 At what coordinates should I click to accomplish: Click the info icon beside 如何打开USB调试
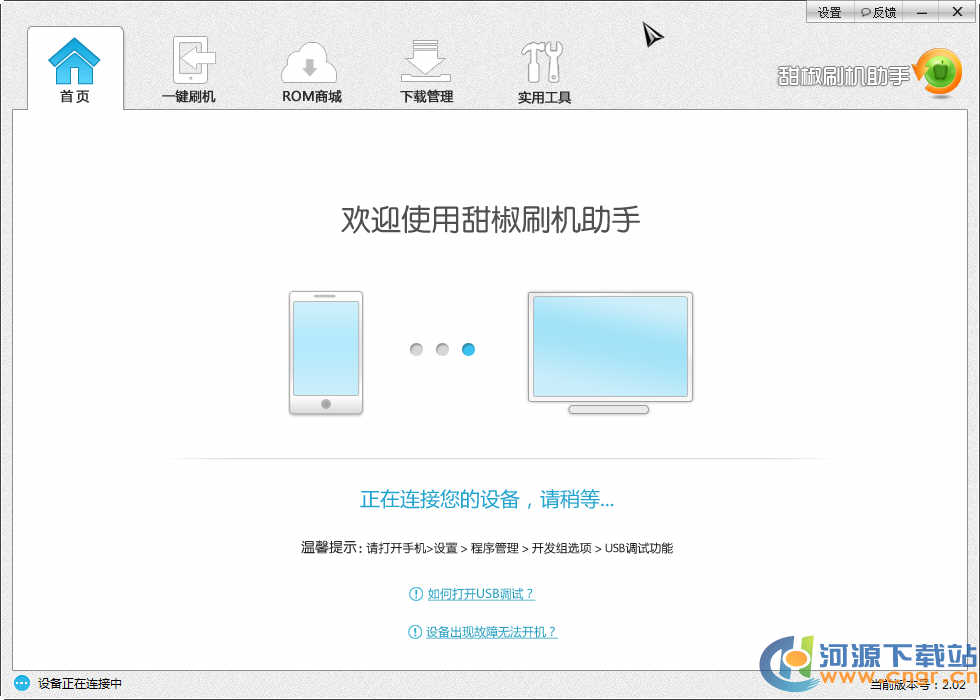416,594
